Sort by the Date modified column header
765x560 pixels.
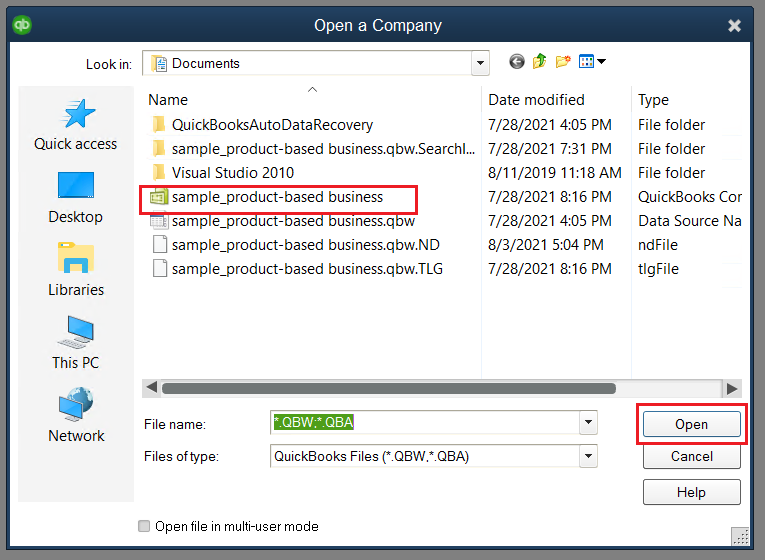point(536,100)
